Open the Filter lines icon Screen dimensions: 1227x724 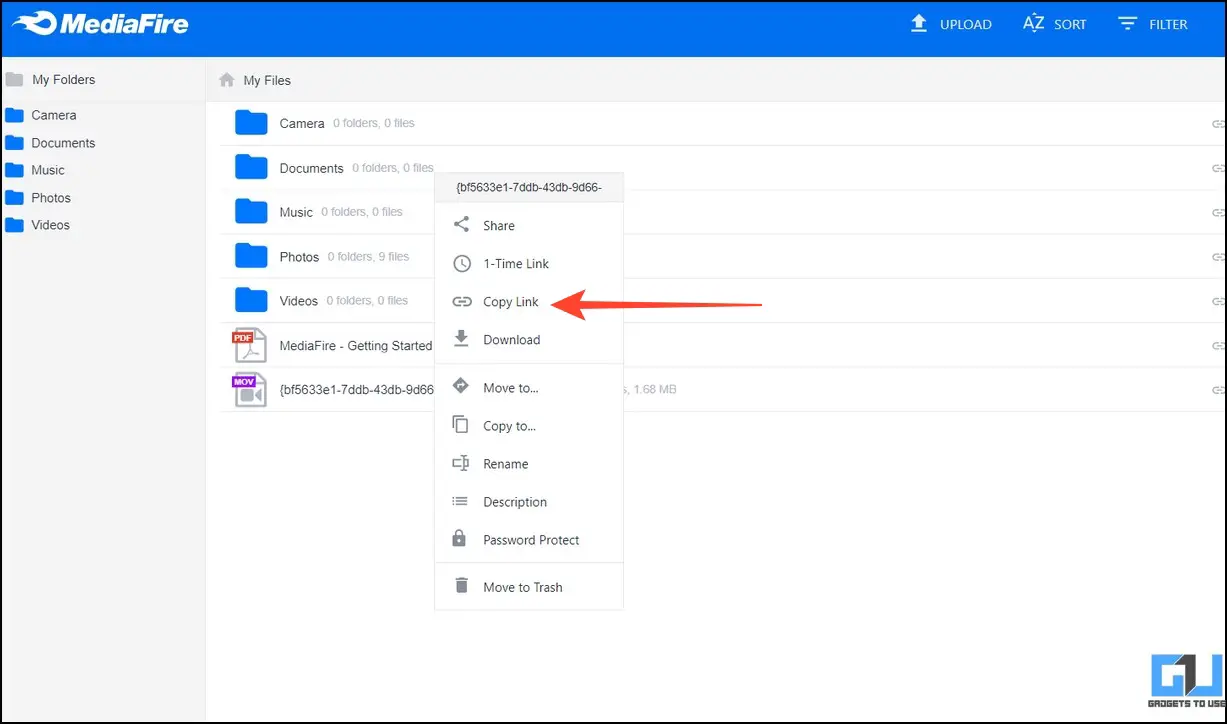pyautogui.click(x=1128, y=23)
